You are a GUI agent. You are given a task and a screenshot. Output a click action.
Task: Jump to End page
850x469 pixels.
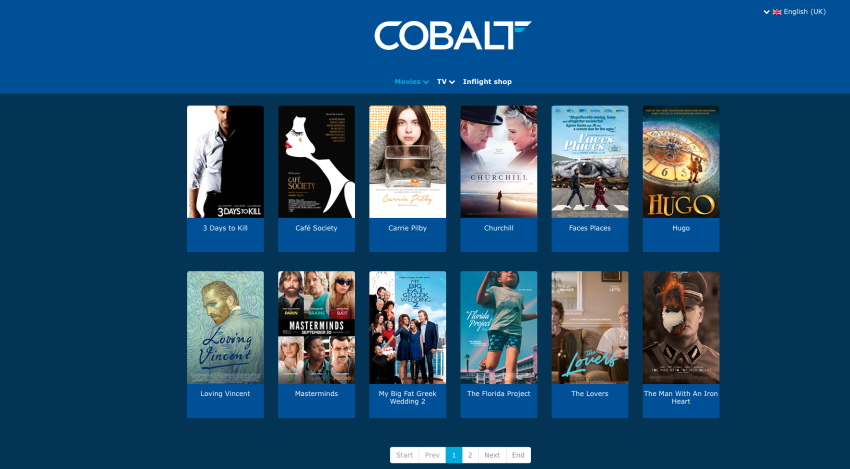[518, 455]
